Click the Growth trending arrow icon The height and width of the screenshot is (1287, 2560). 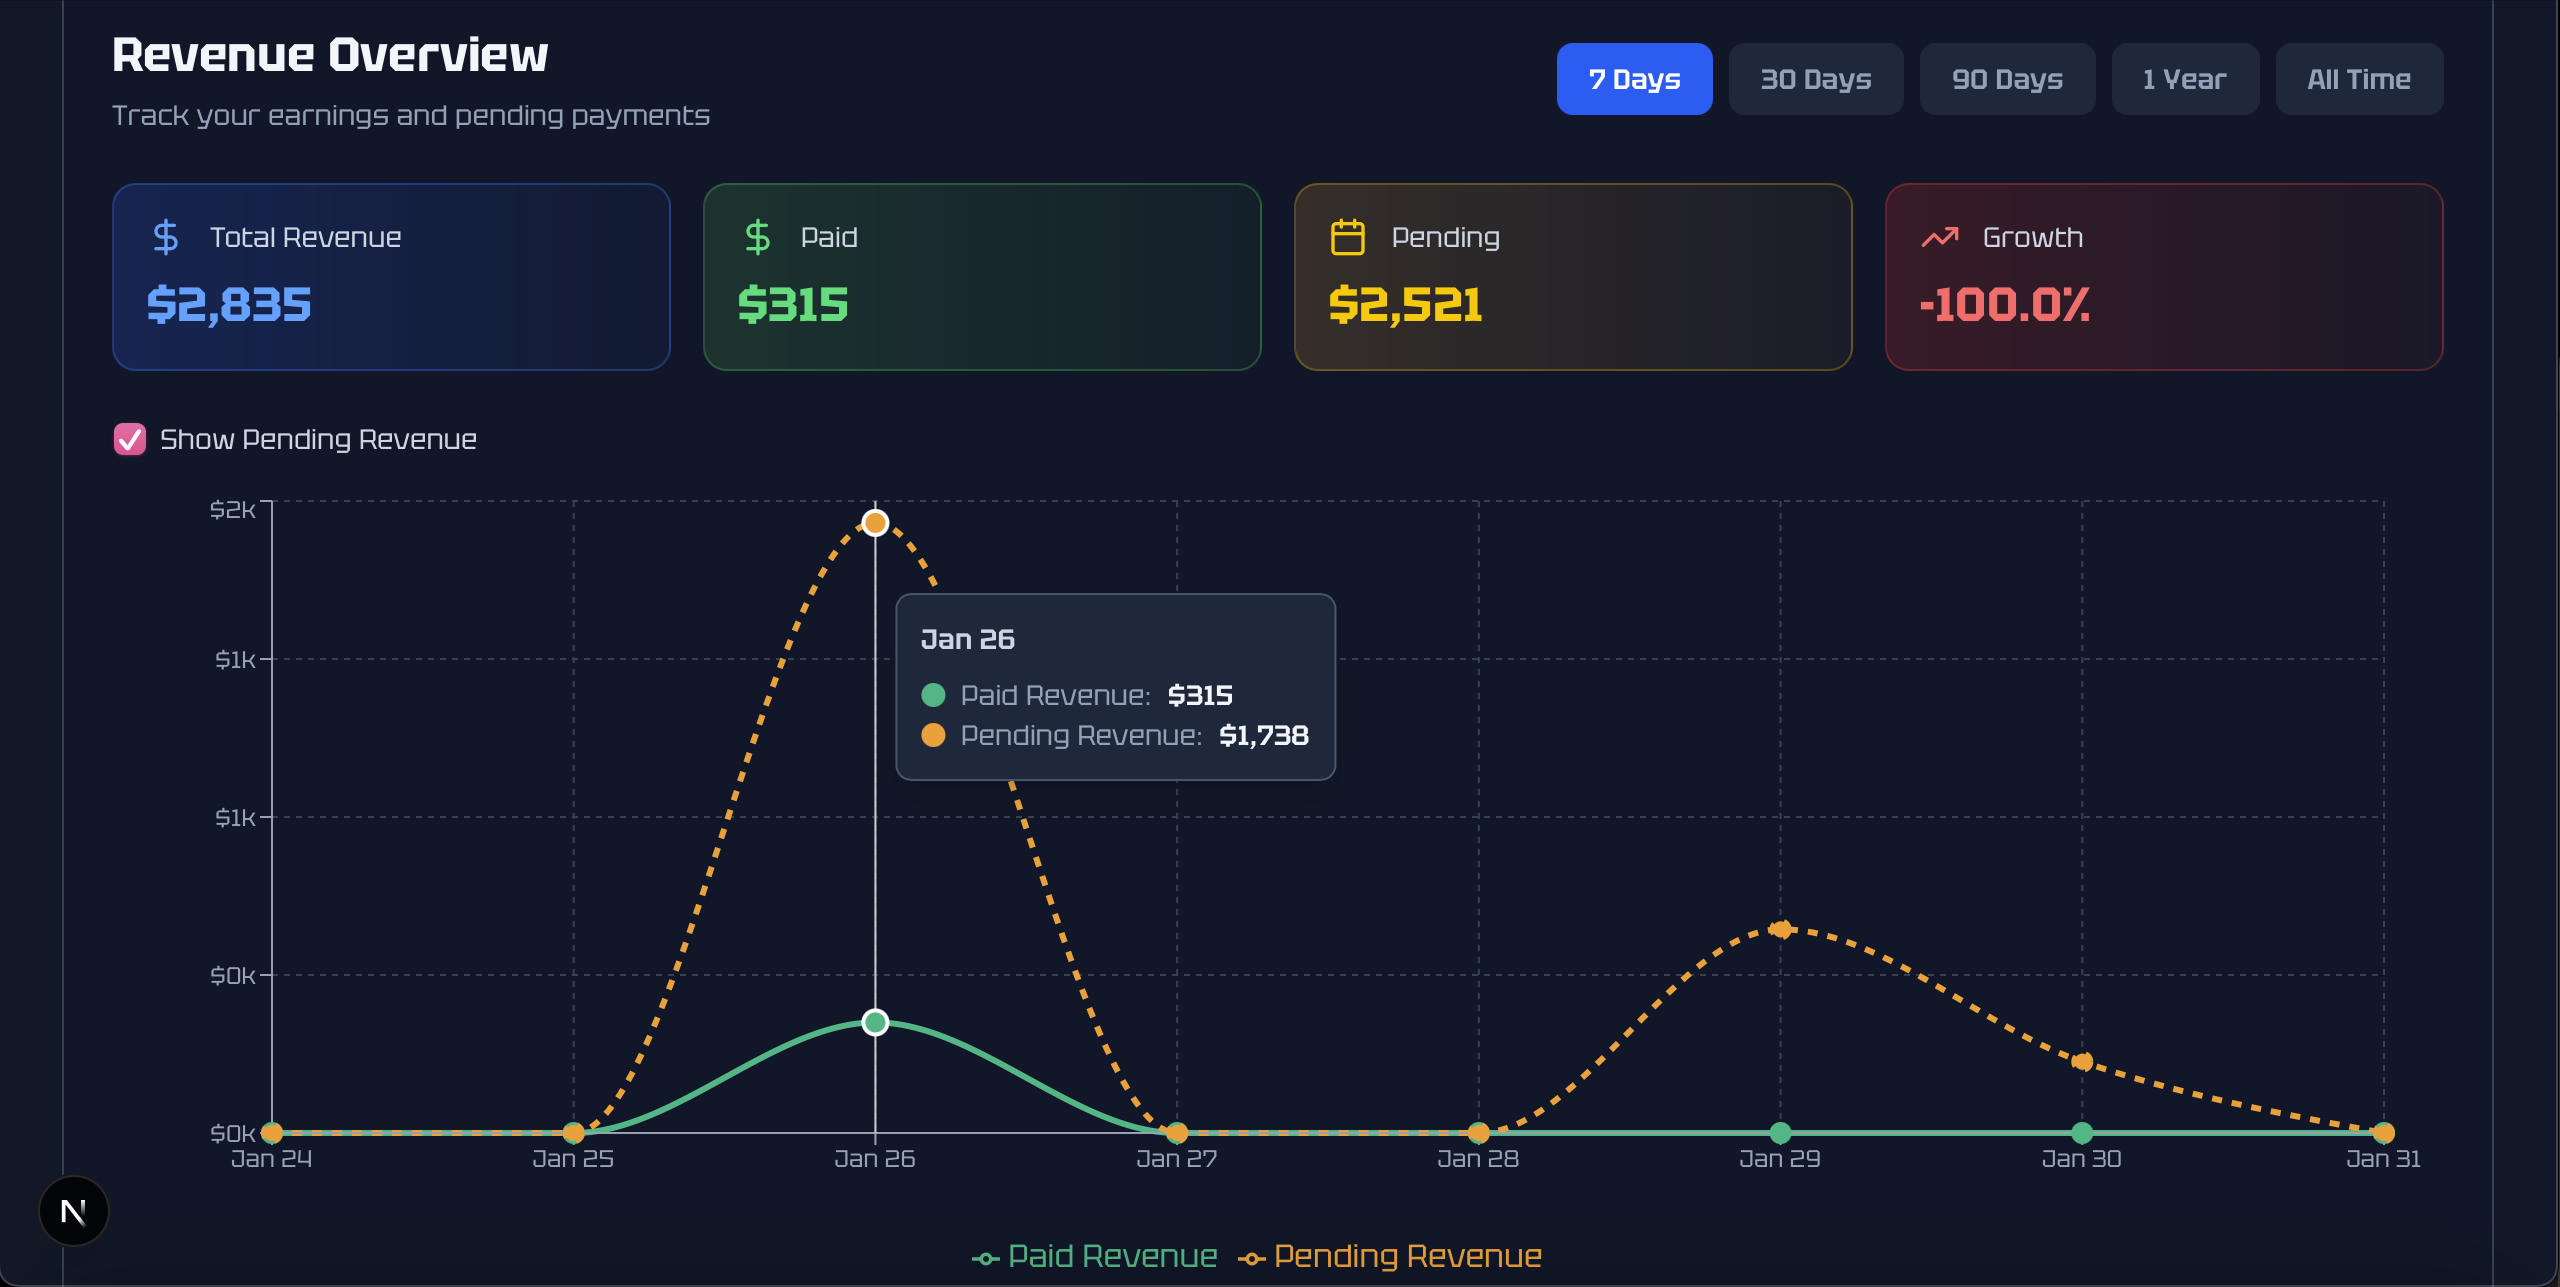(1940, 237)
